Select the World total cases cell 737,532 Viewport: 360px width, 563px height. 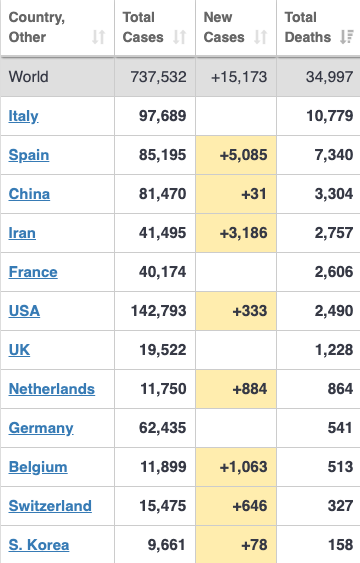coord(155,77)
